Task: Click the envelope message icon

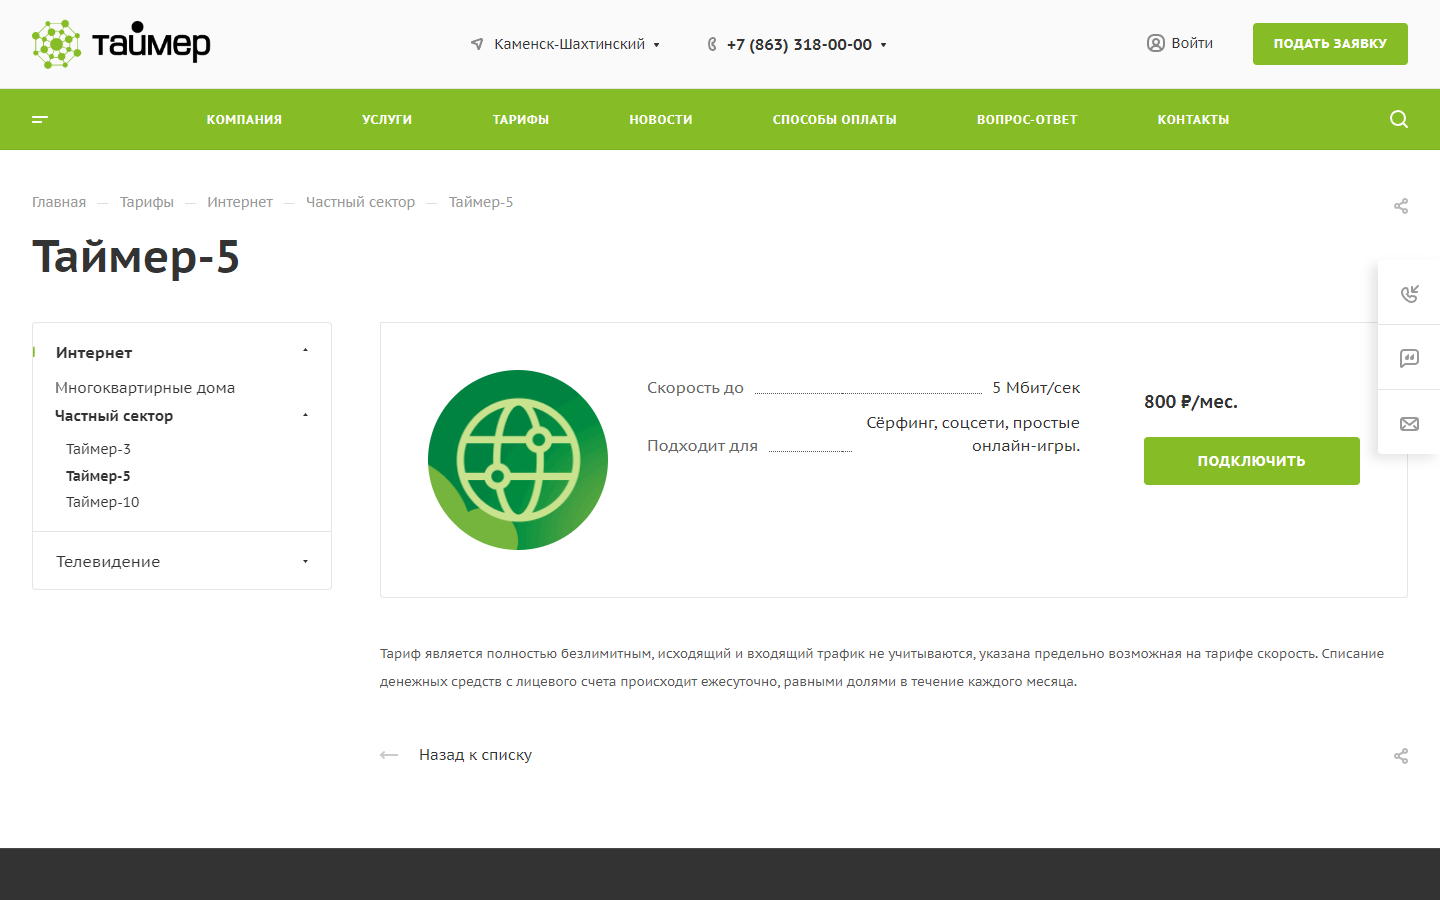Action: 1409,424
